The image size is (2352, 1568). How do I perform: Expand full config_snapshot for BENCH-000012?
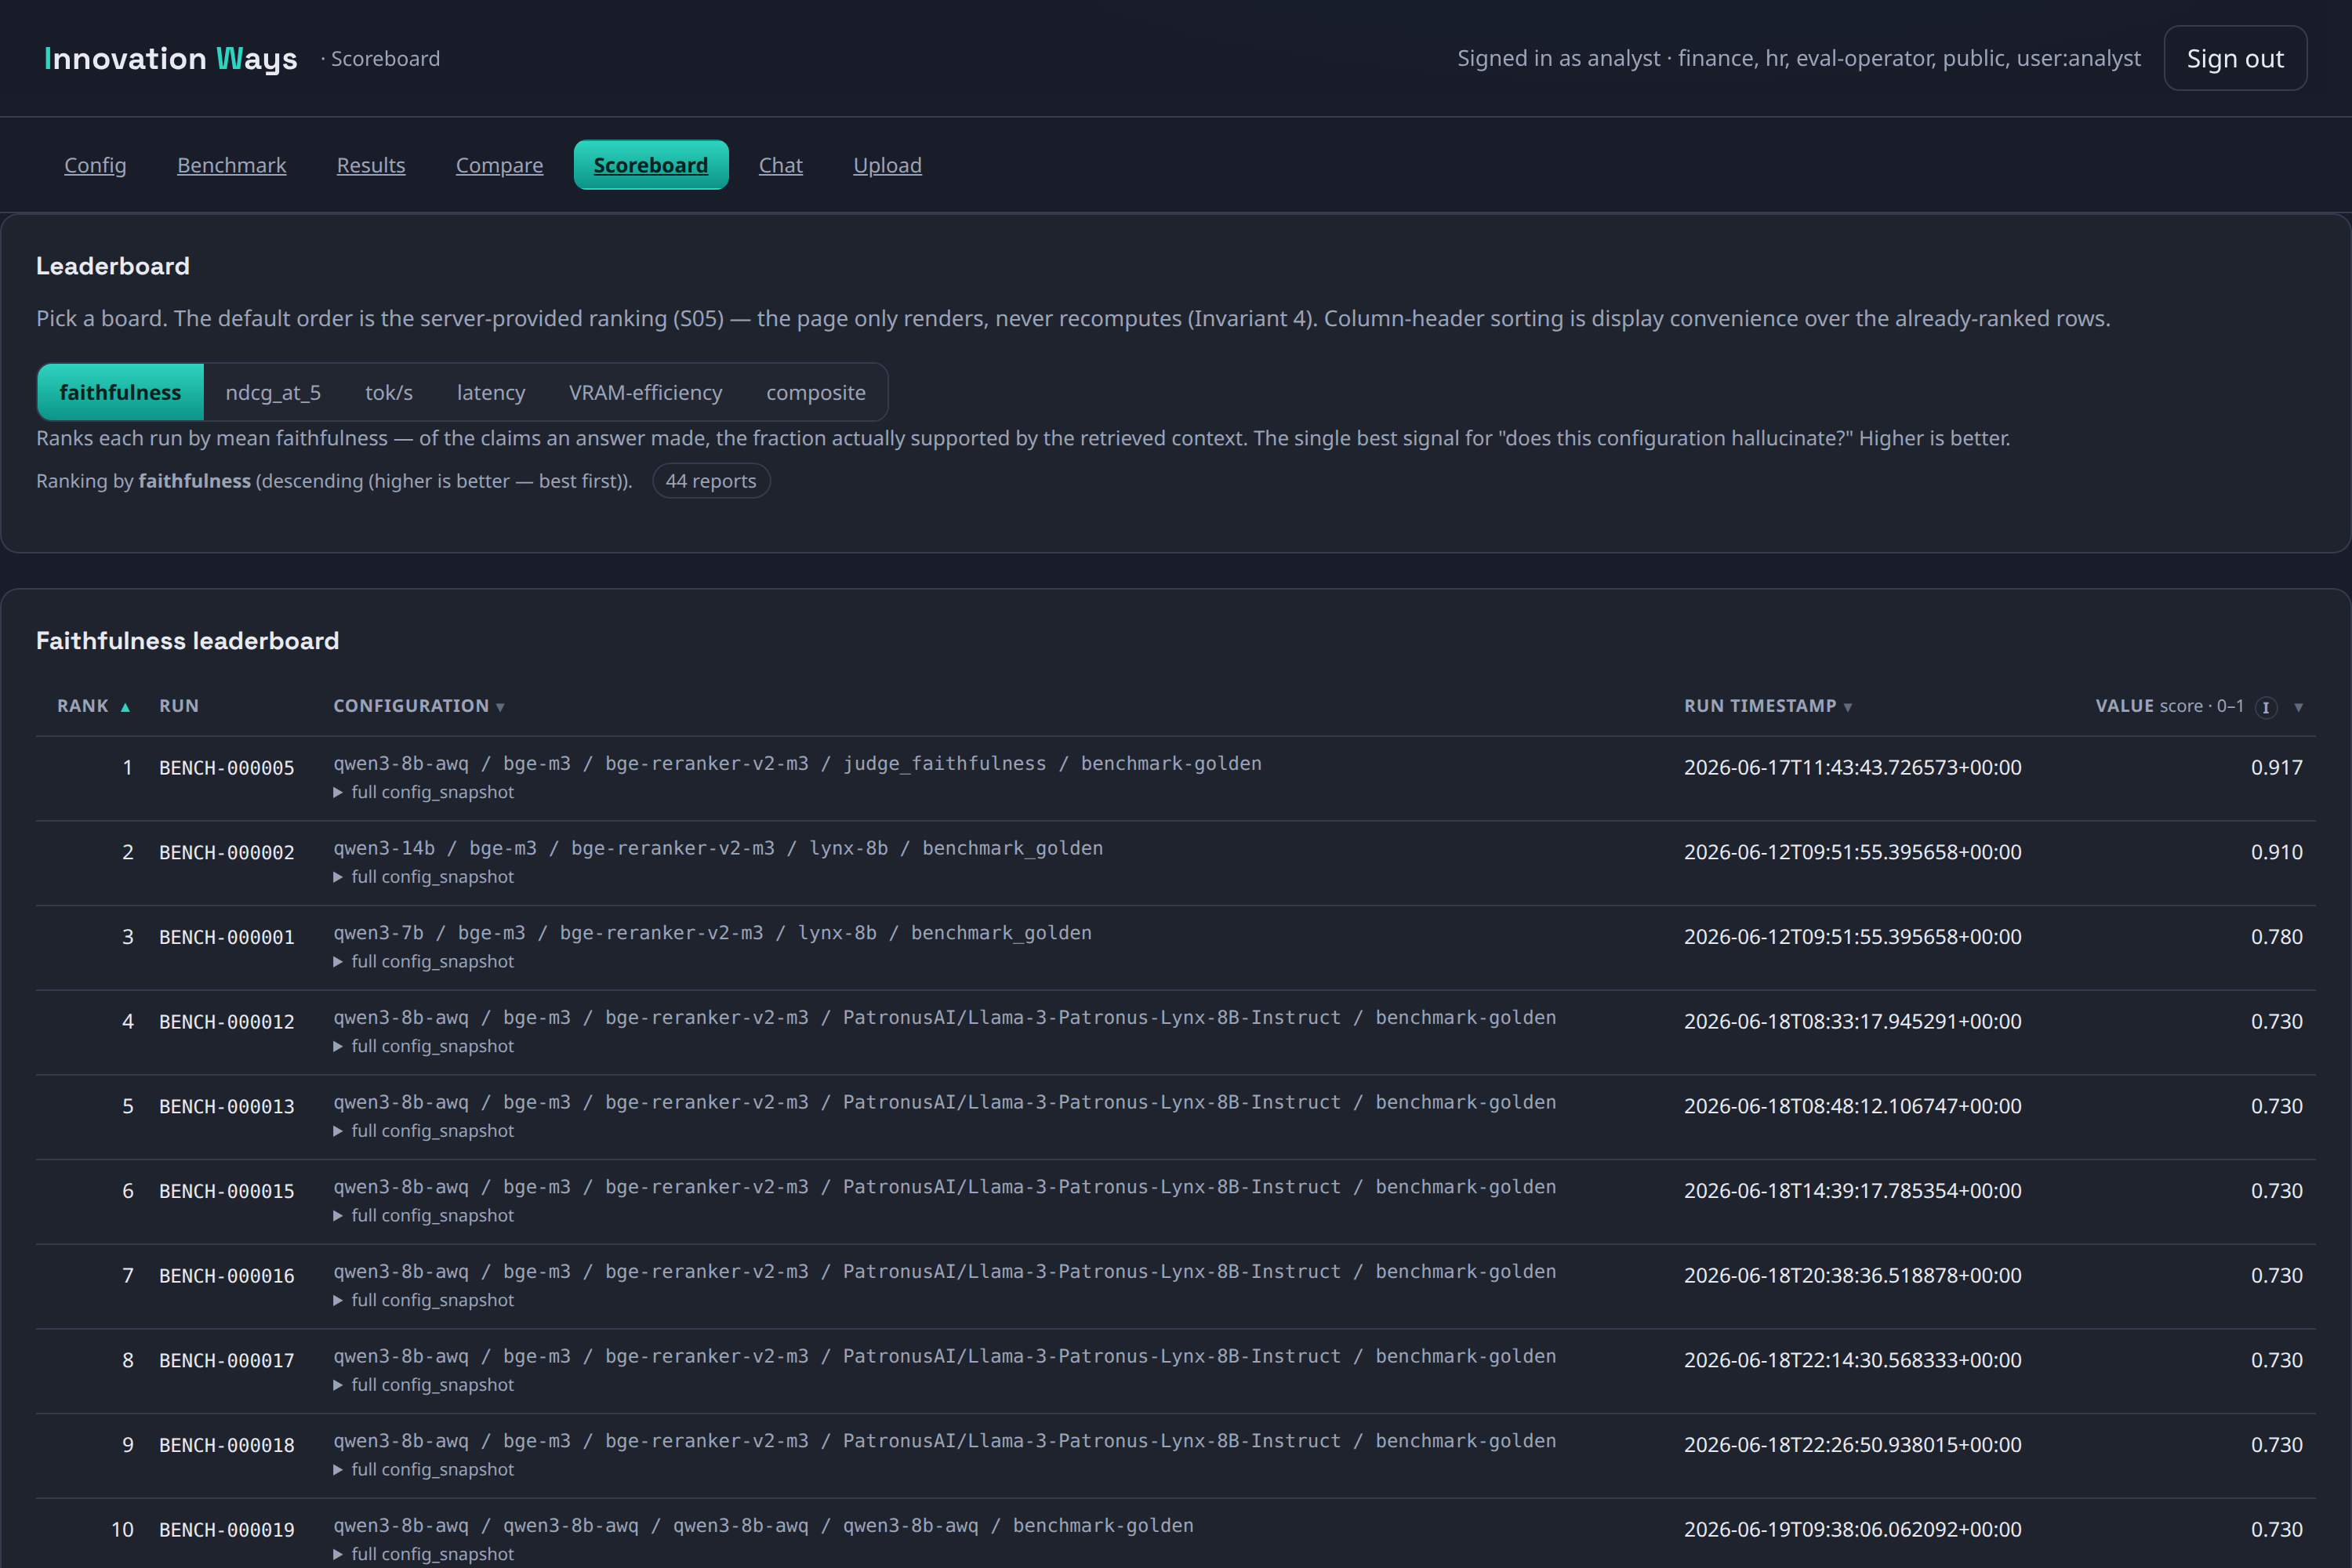(423, 1046)
